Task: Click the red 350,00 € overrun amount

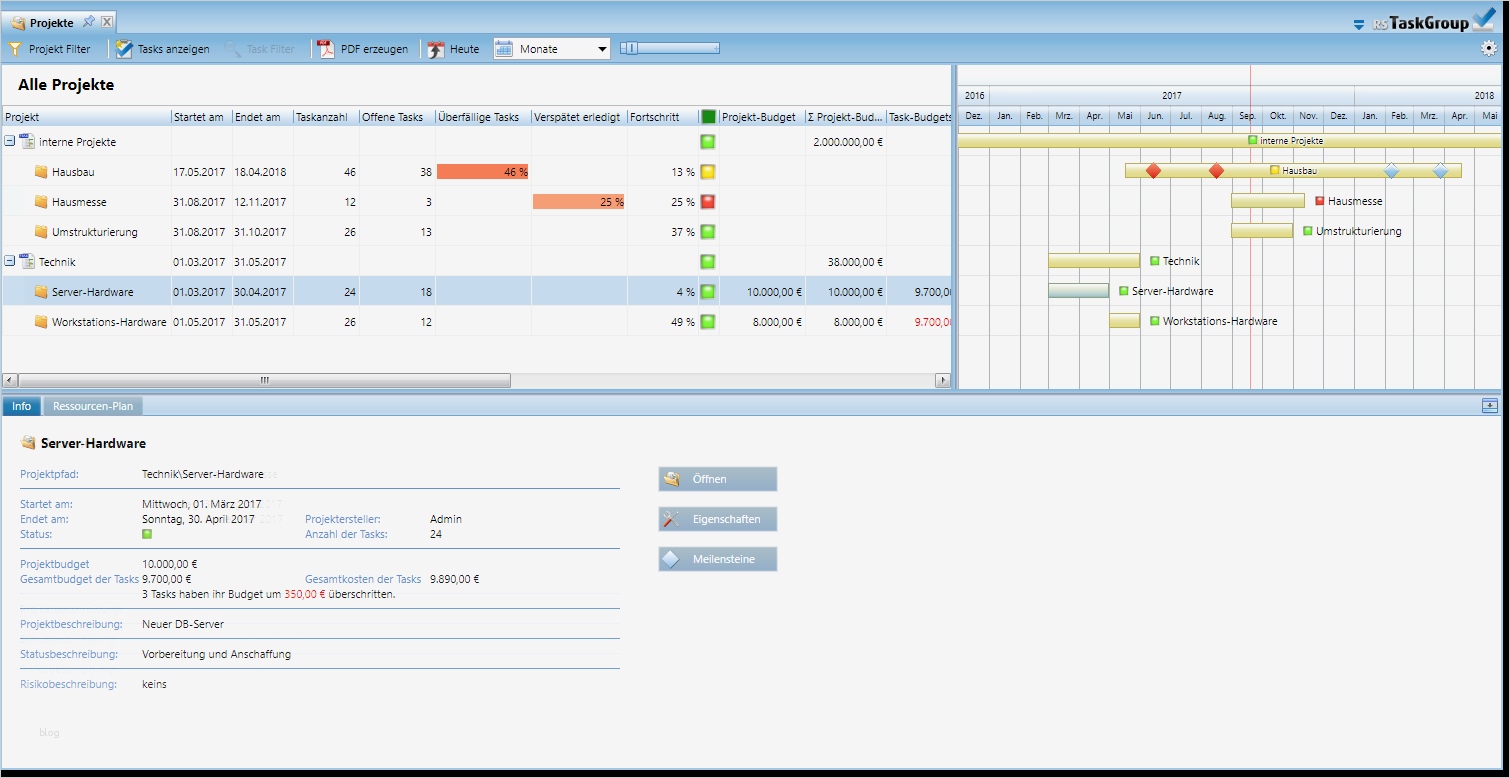Action: click(305, 594)
